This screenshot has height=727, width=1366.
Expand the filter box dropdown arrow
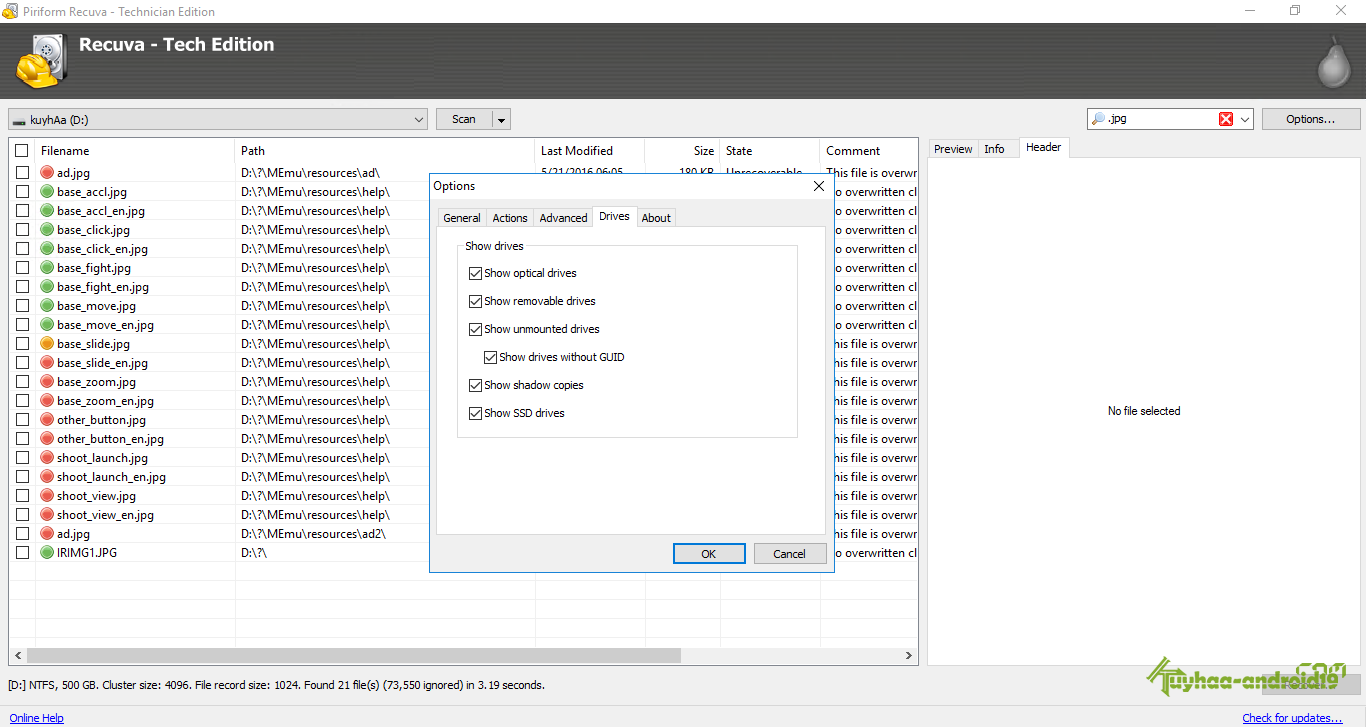[x=1245, y=119]
